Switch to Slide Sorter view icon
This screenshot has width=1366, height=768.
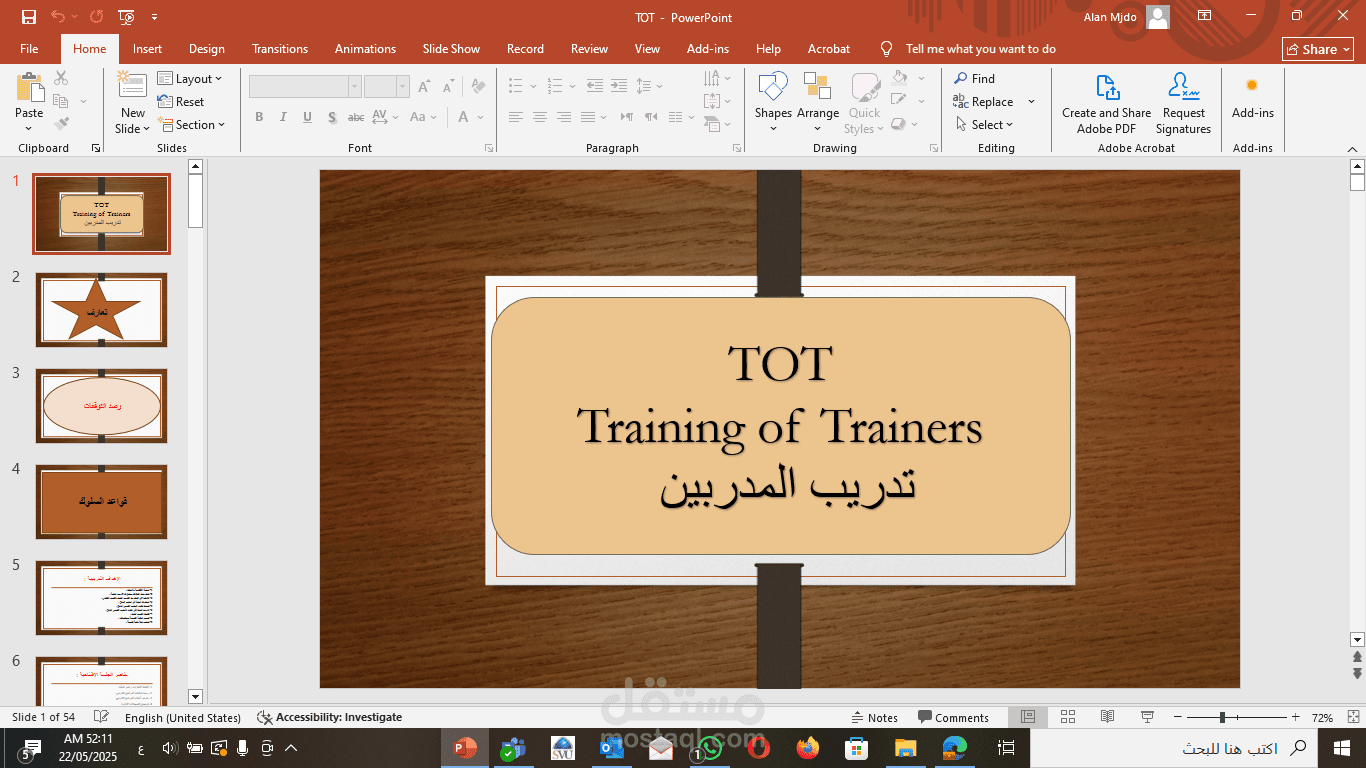(1067, 718)
